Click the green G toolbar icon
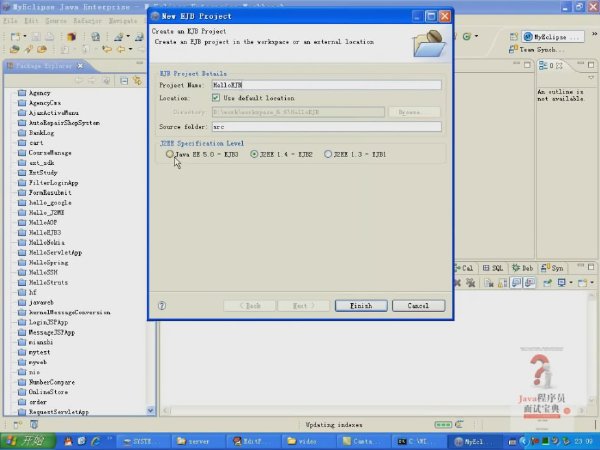 pyautogui.click(x=466, y=36)
